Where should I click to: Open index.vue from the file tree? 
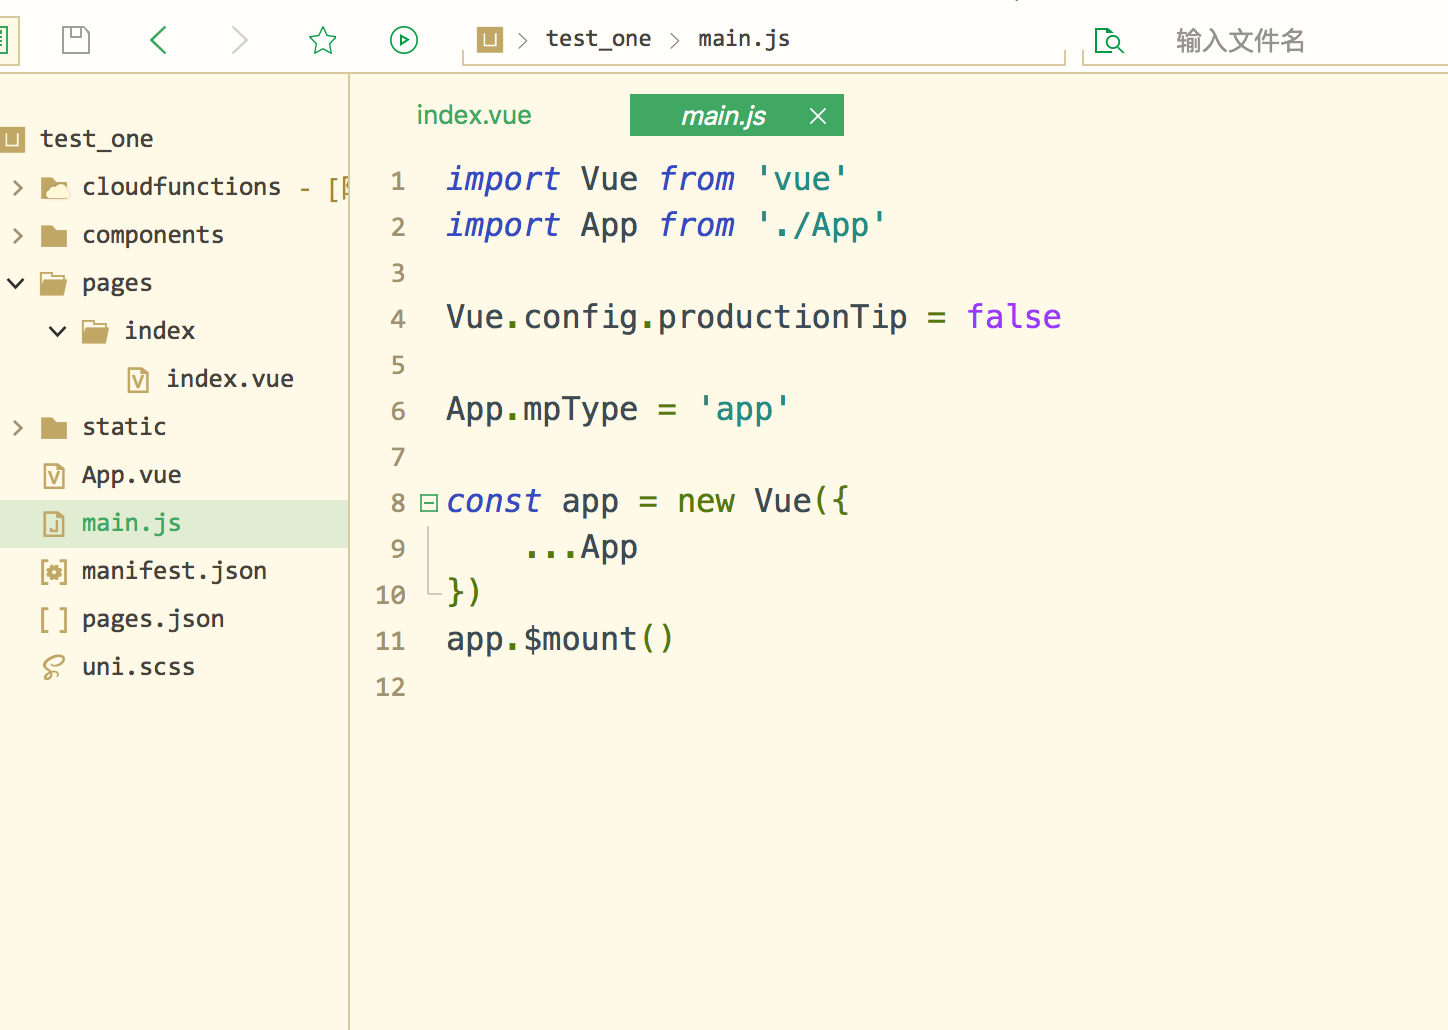point(230,379)
